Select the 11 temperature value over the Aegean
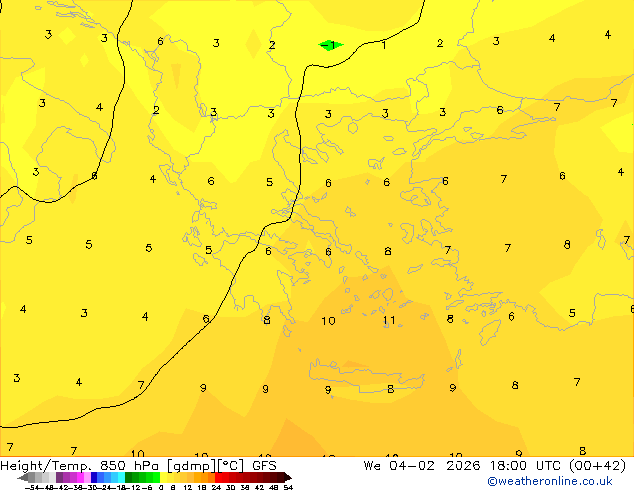Viewport: 634px width, 490px height. 389,321
